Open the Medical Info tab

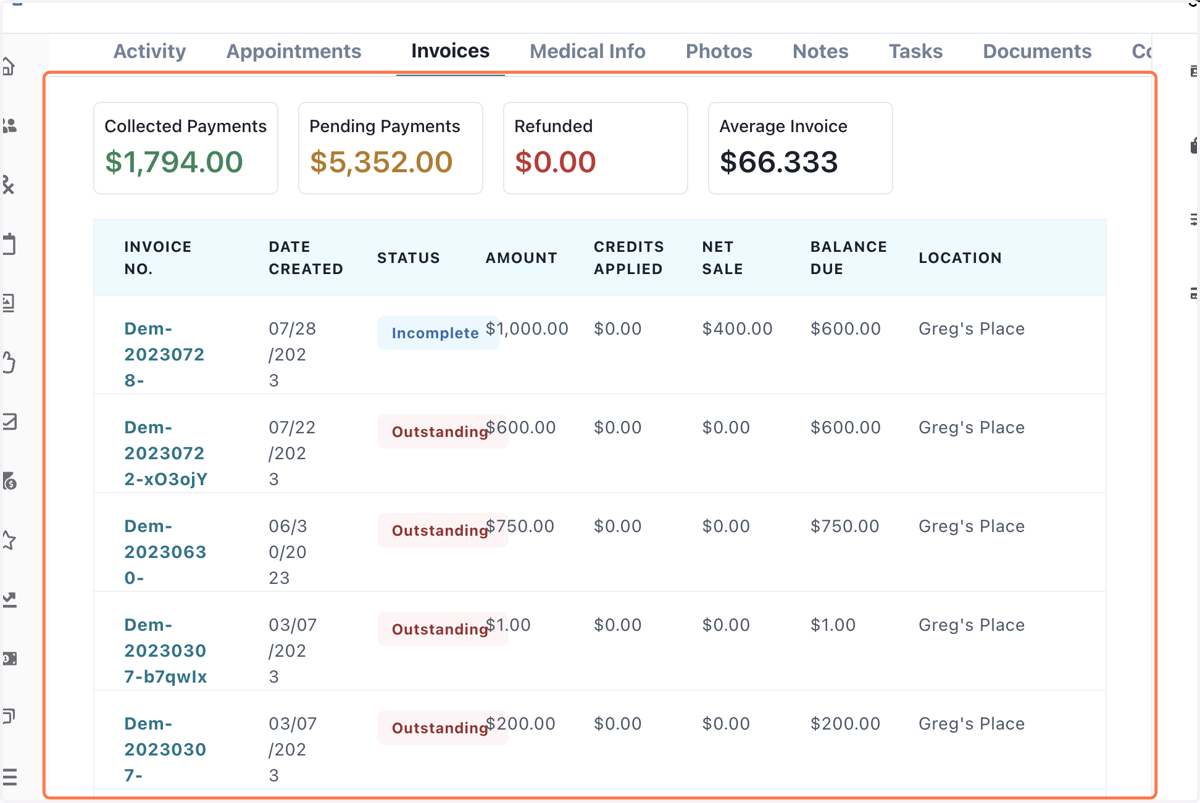587,51
